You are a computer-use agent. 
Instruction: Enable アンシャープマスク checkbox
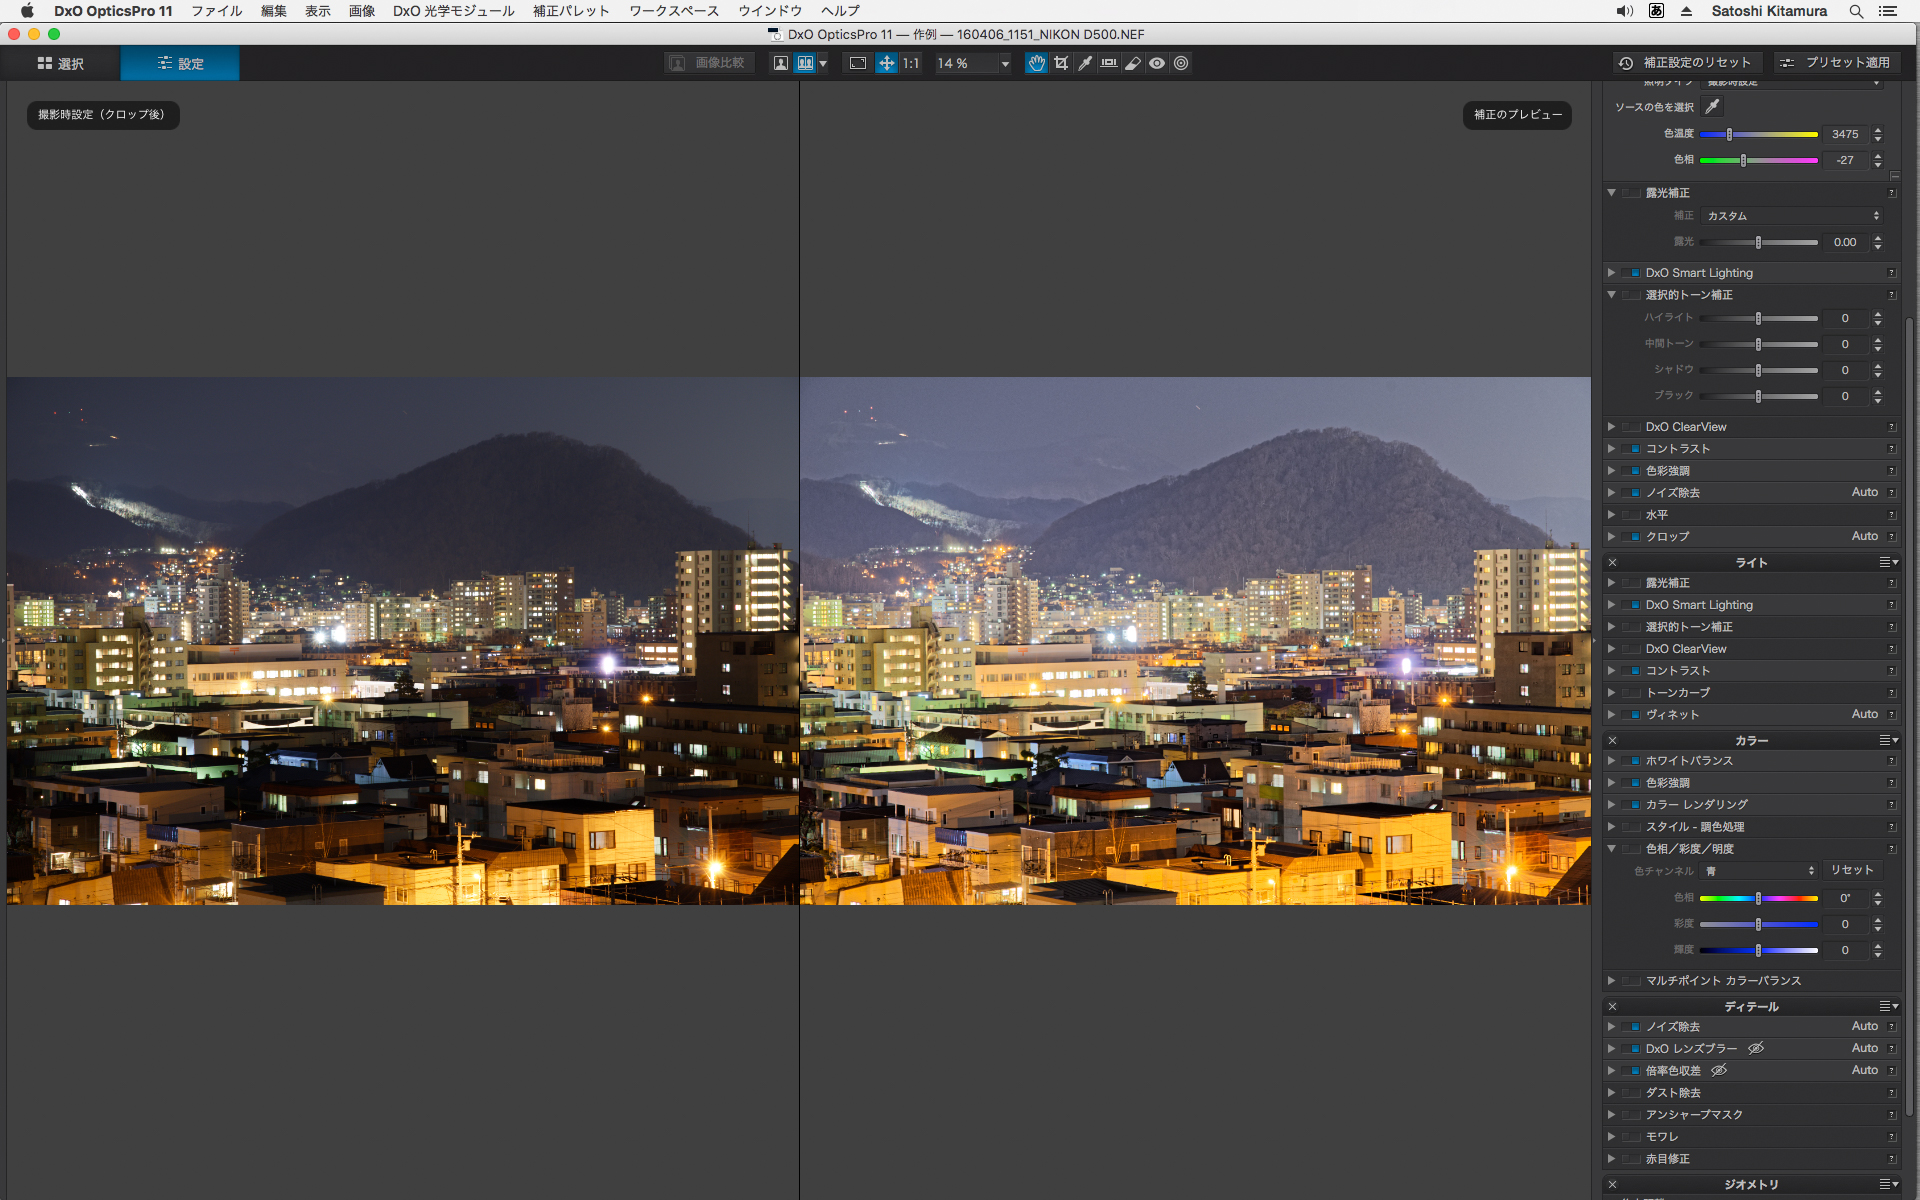[1633, 1115]
